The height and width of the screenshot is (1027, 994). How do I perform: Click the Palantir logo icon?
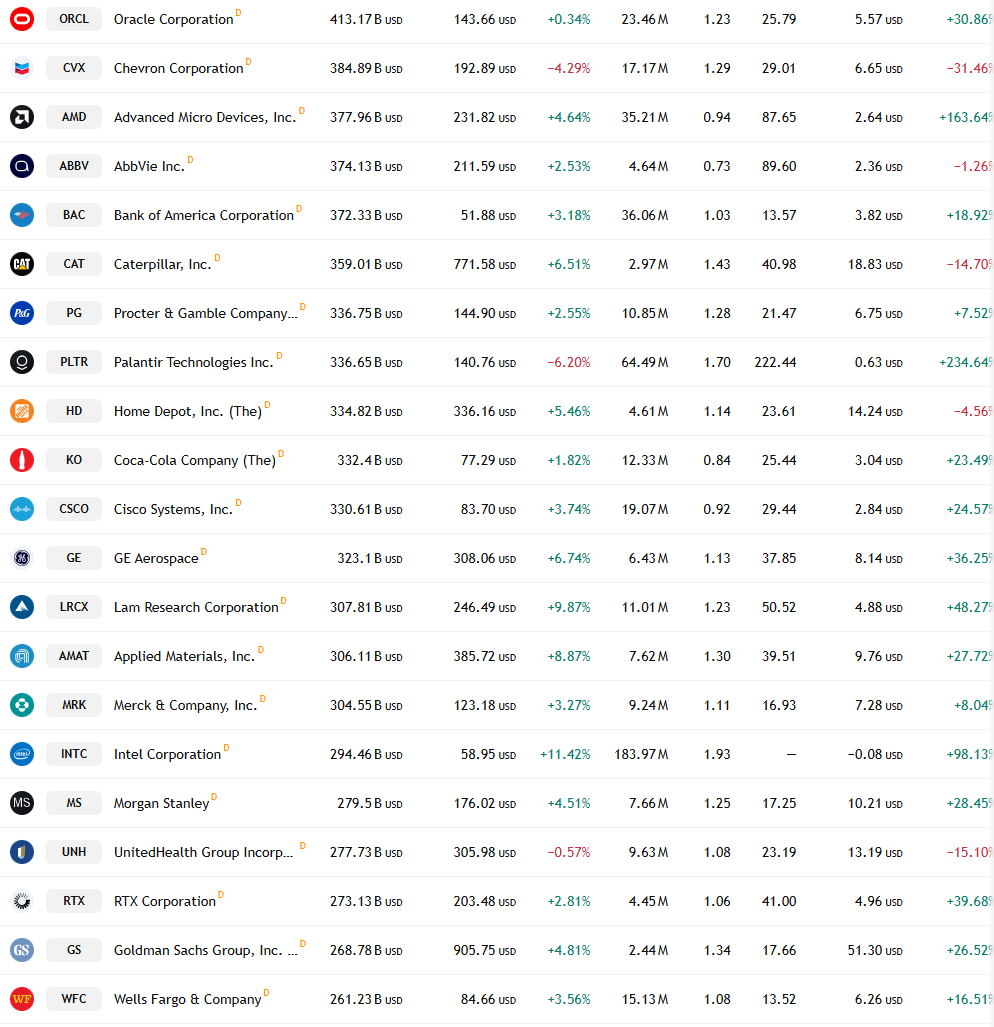[22, 362]
